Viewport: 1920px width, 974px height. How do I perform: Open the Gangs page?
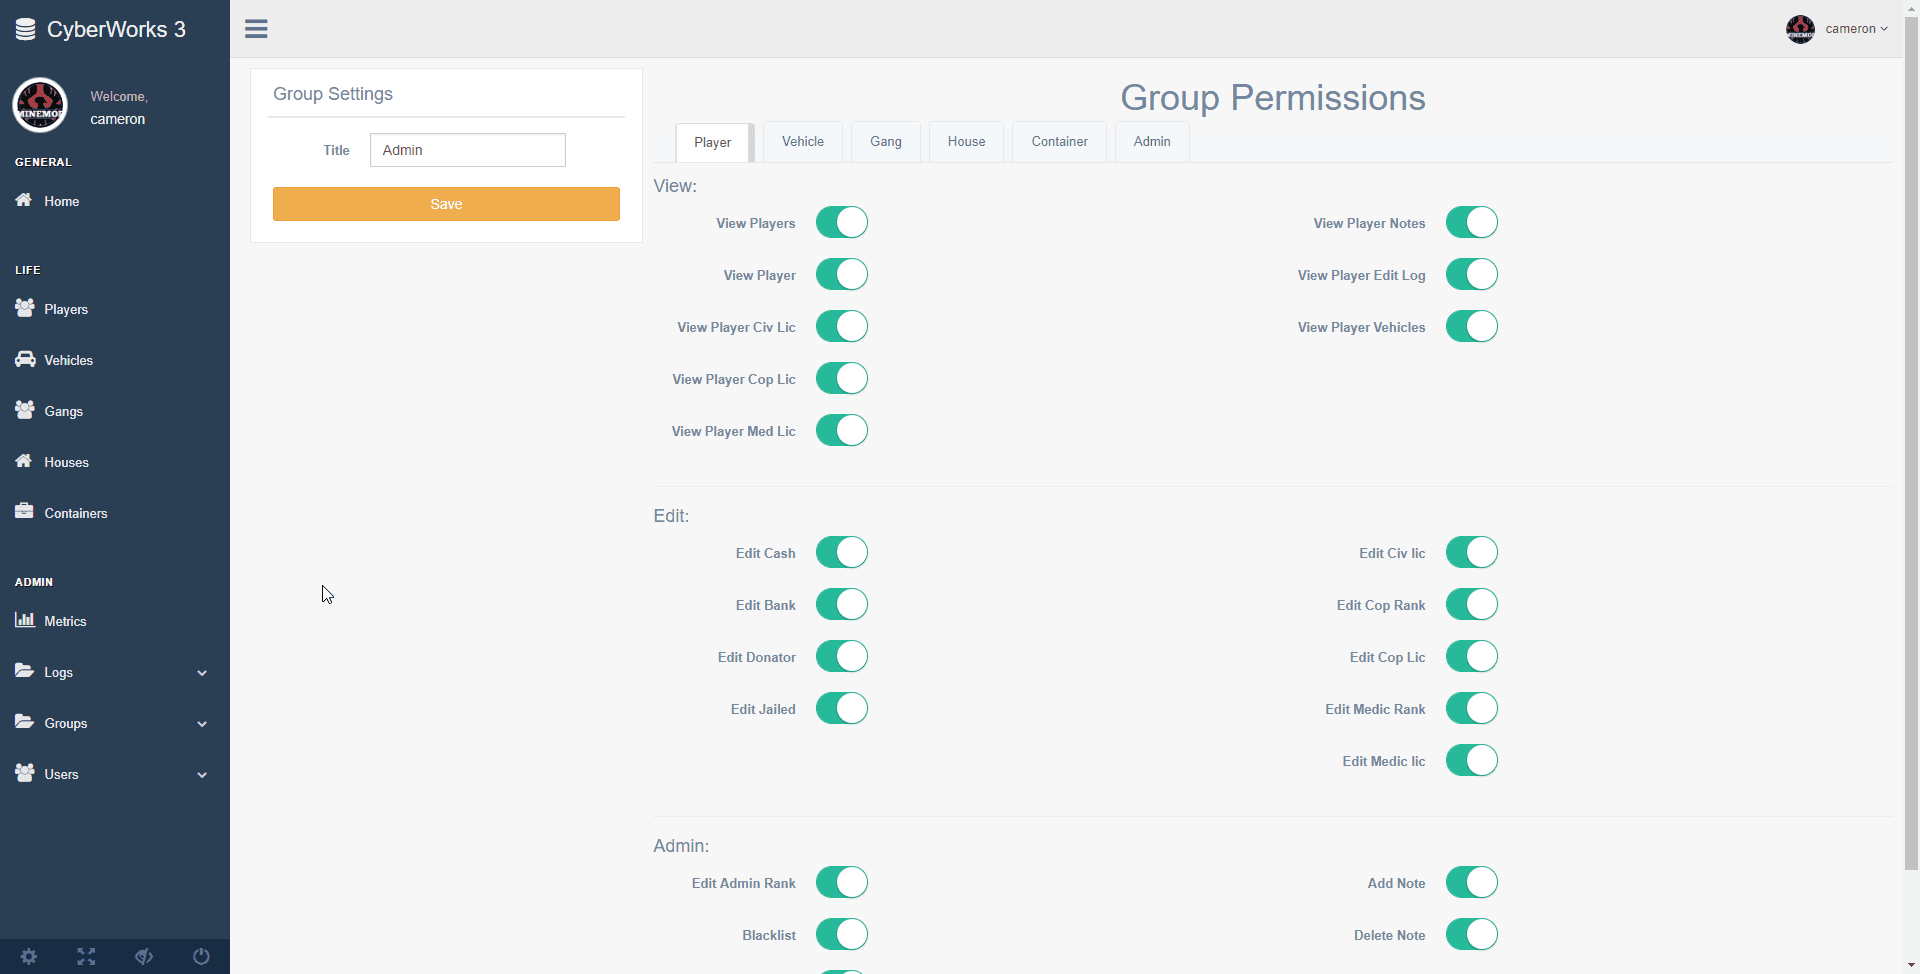click(62, 411)
